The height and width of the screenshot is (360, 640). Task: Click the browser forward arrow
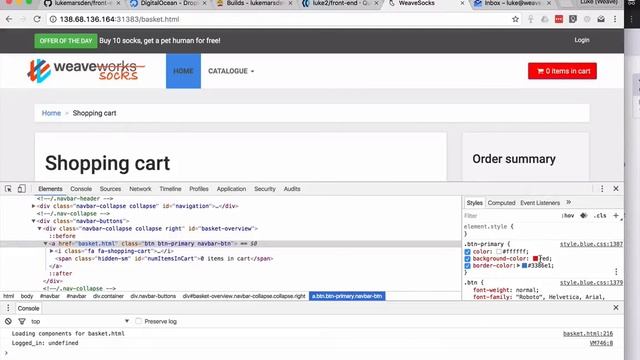click(23, 19)
